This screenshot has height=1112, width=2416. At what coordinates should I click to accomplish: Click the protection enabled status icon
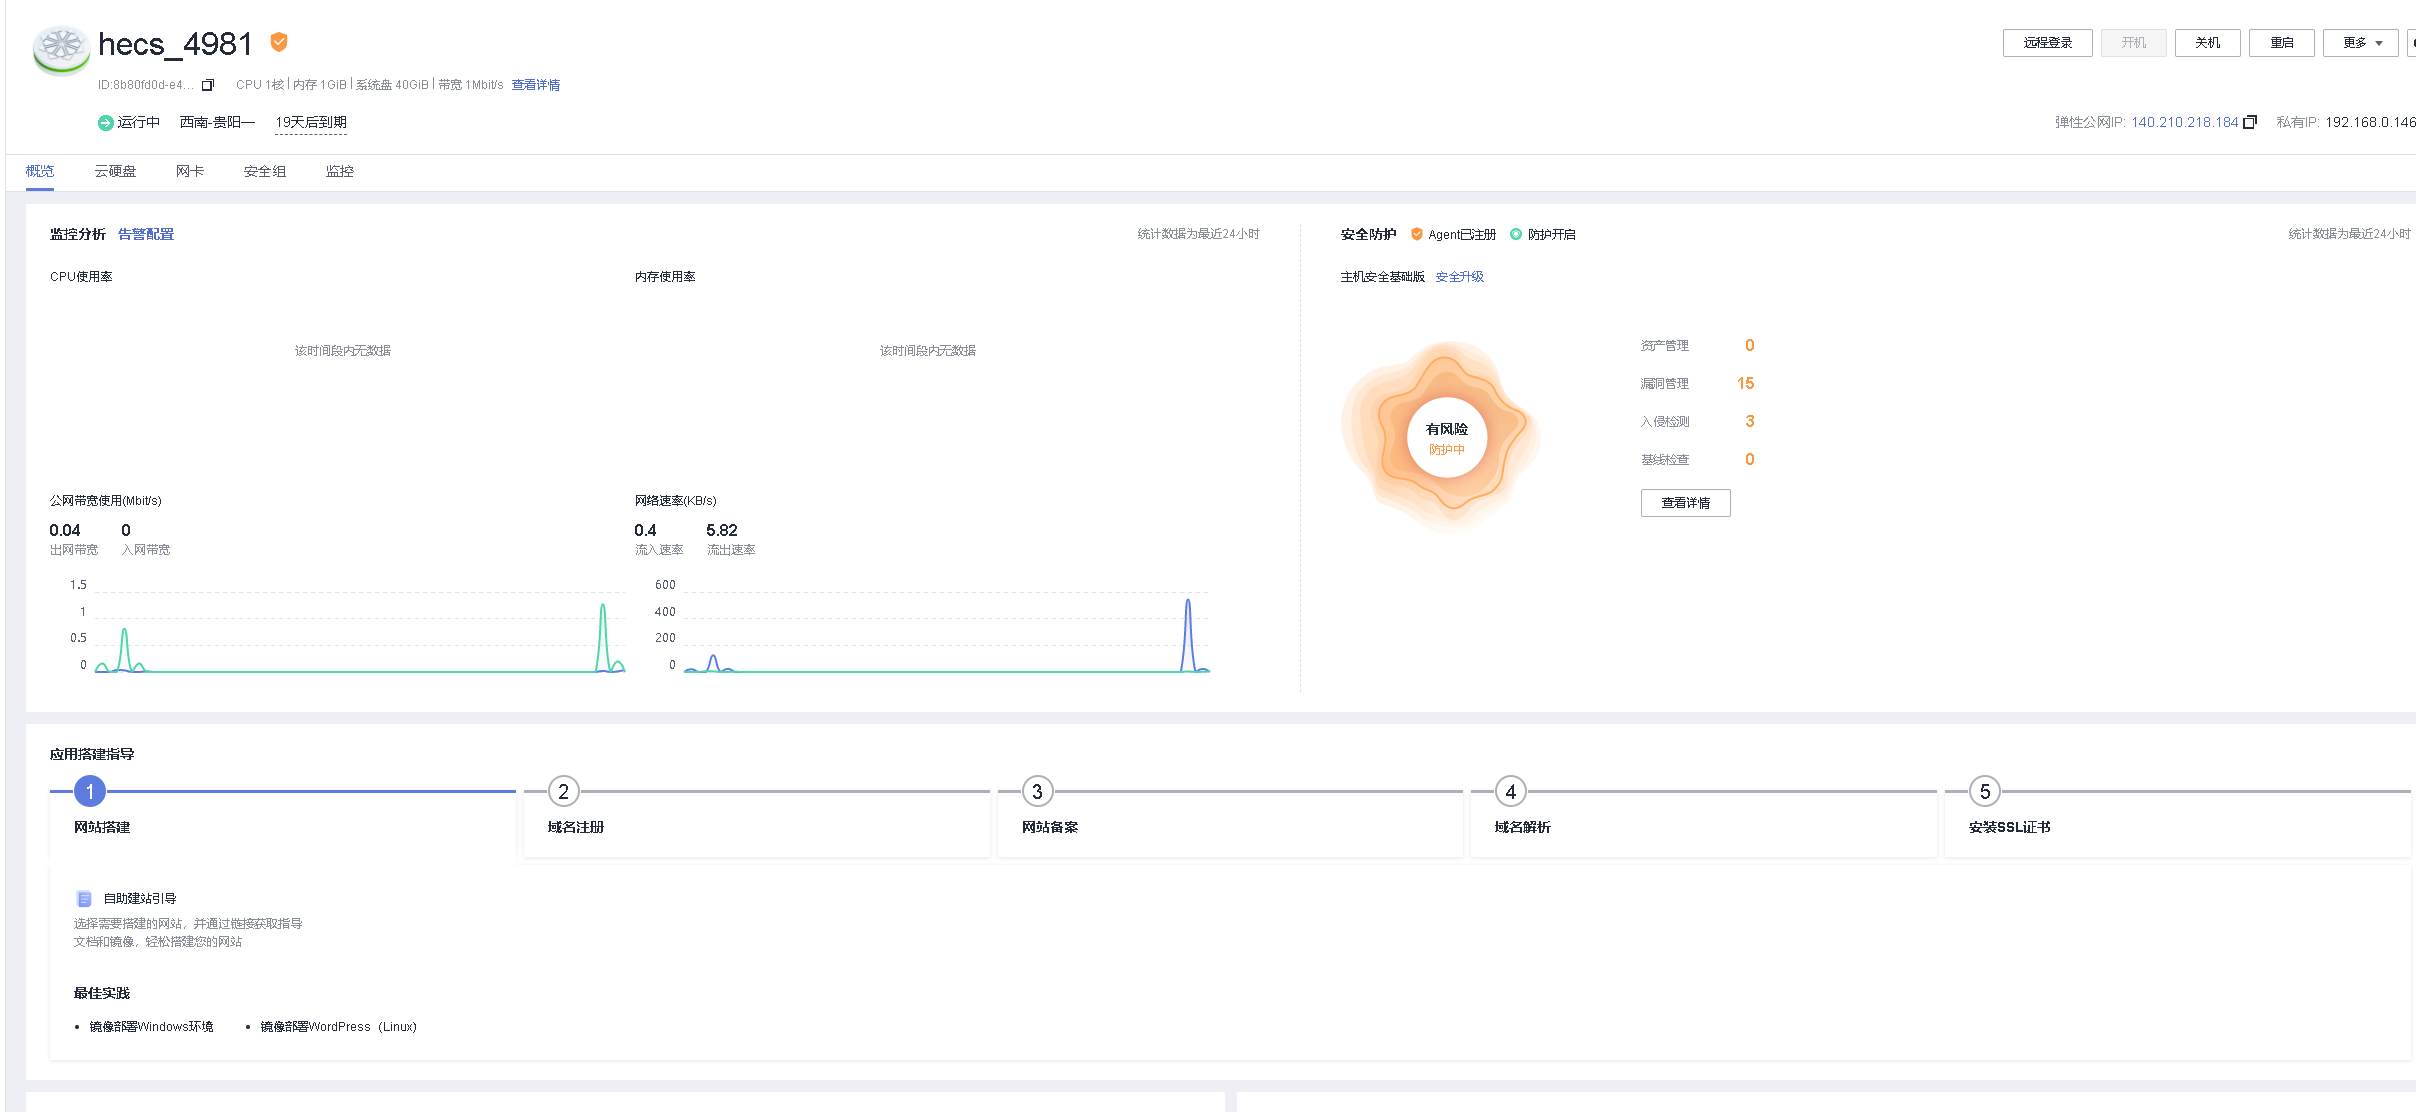(1516, 234)
